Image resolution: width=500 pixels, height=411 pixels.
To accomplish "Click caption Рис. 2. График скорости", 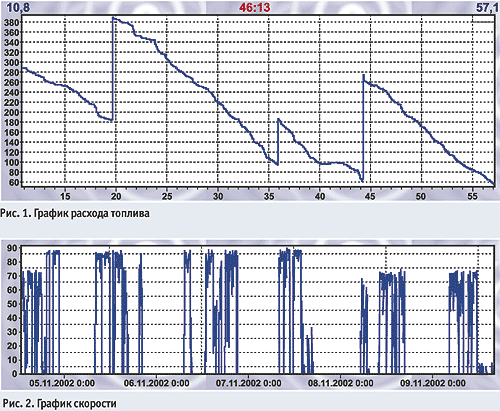I will [60, 404].
